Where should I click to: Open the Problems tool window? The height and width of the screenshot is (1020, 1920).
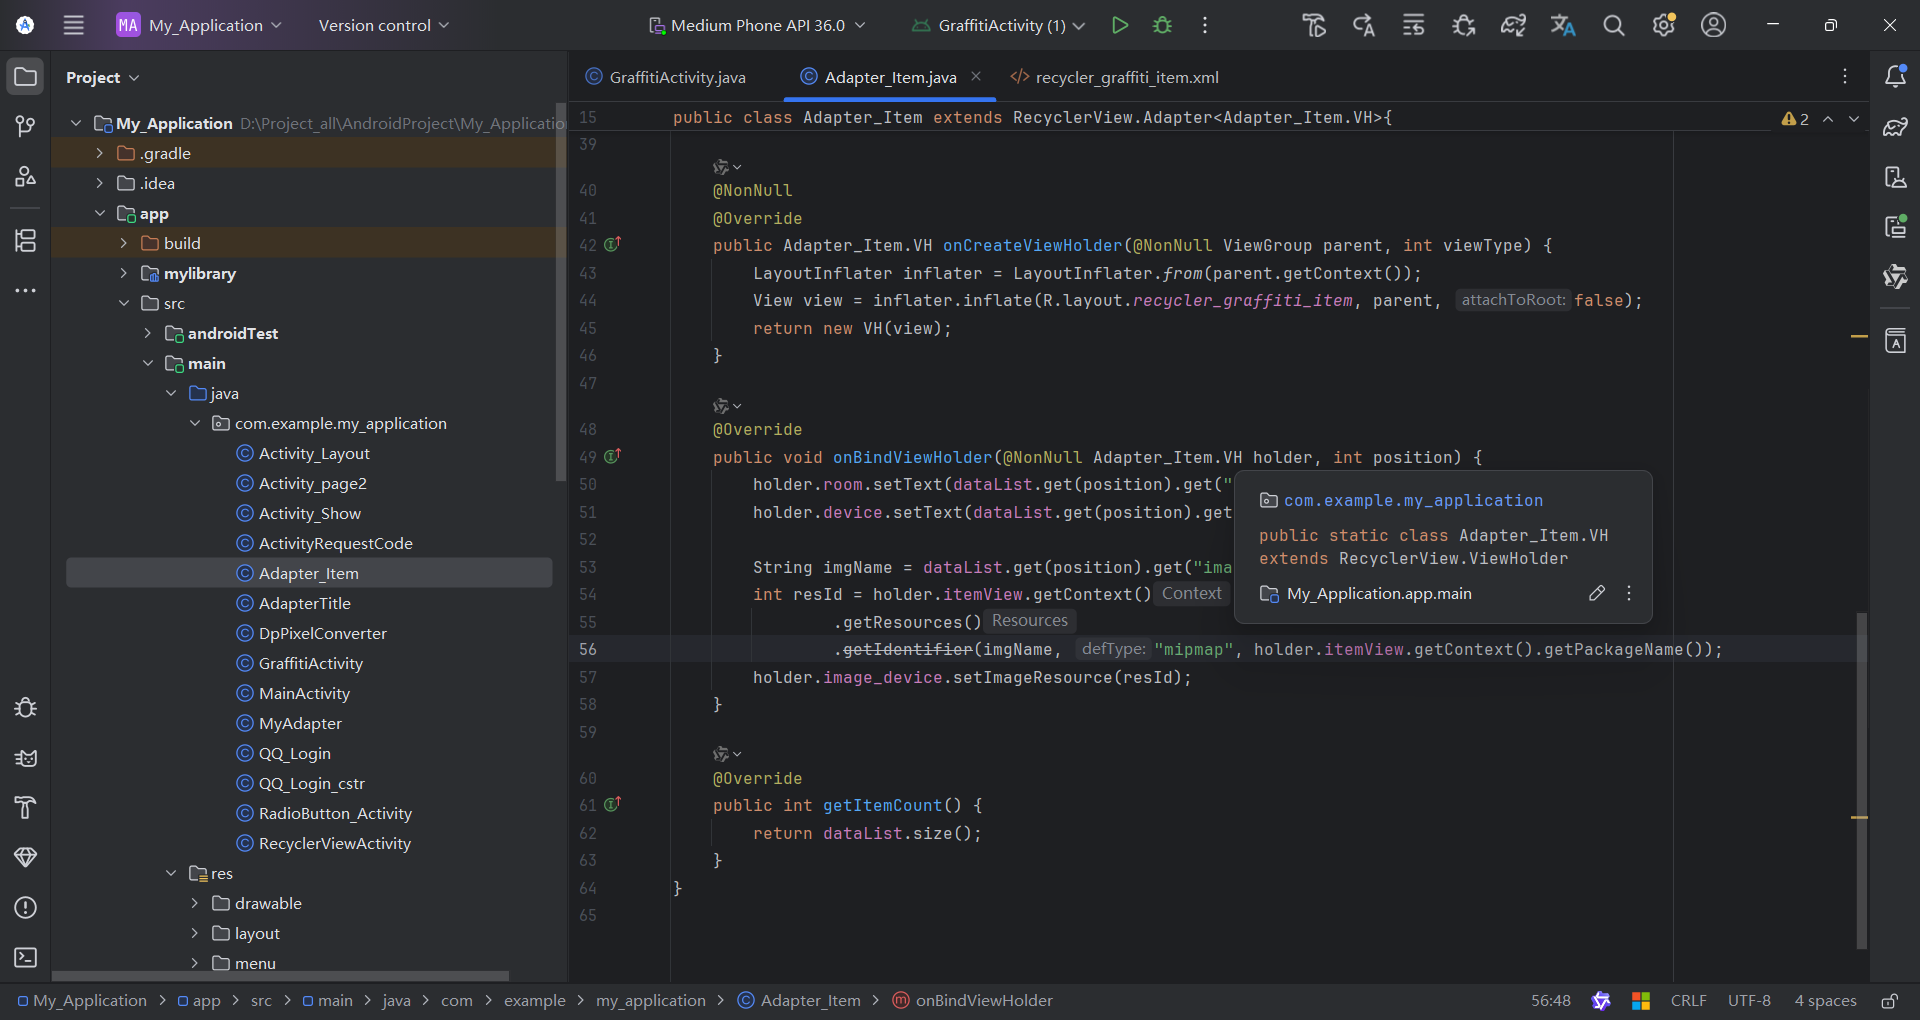point(26,907)
